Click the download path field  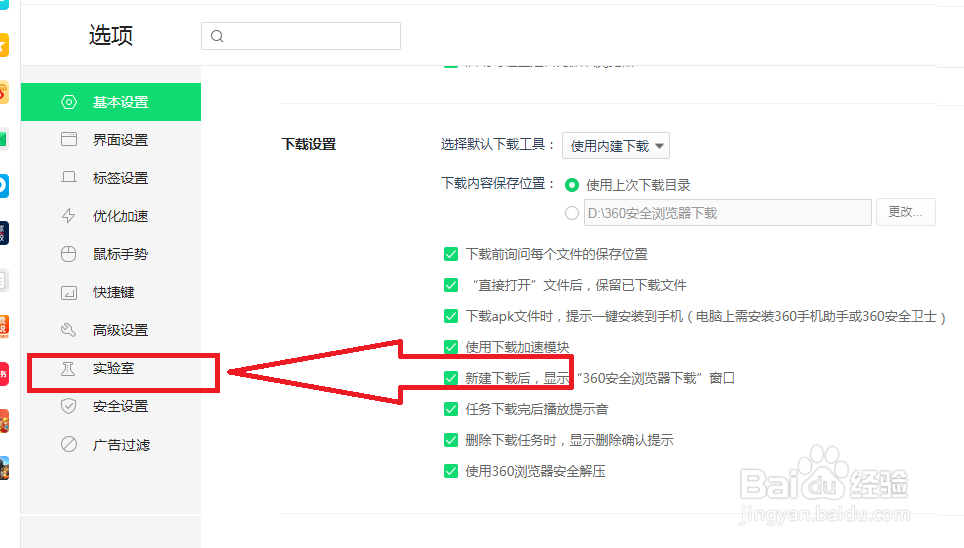tap(728, 213)
